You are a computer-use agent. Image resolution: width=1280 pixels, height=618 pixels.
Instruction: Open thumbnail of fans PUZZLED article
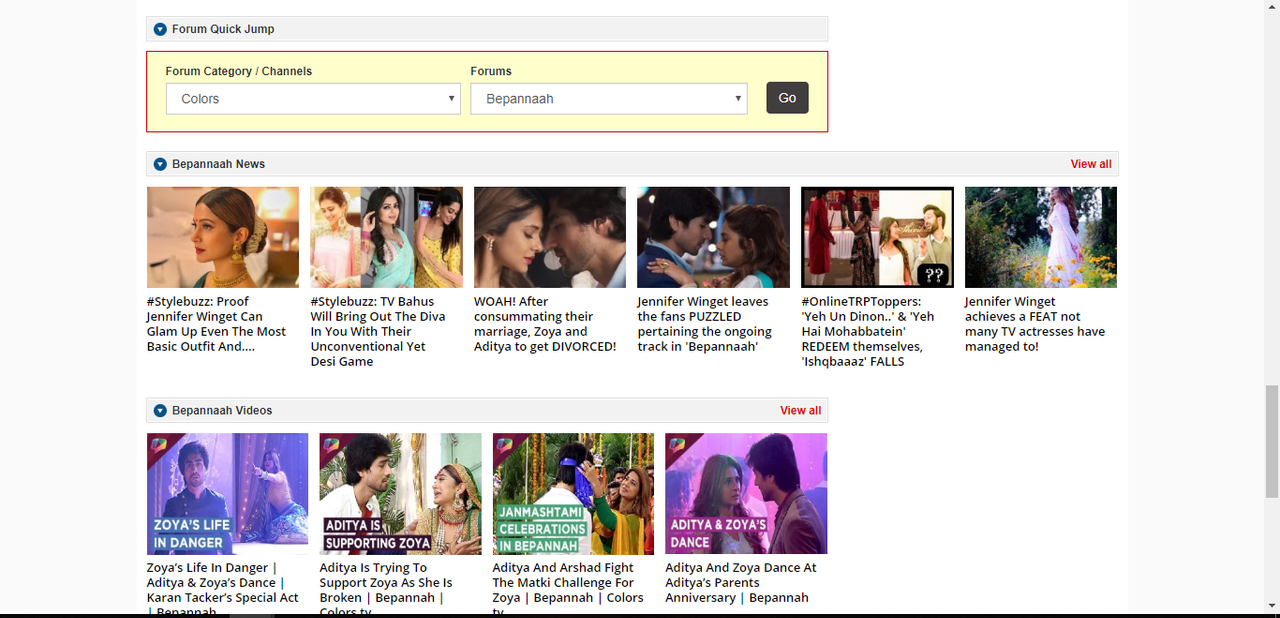(713, 237)
